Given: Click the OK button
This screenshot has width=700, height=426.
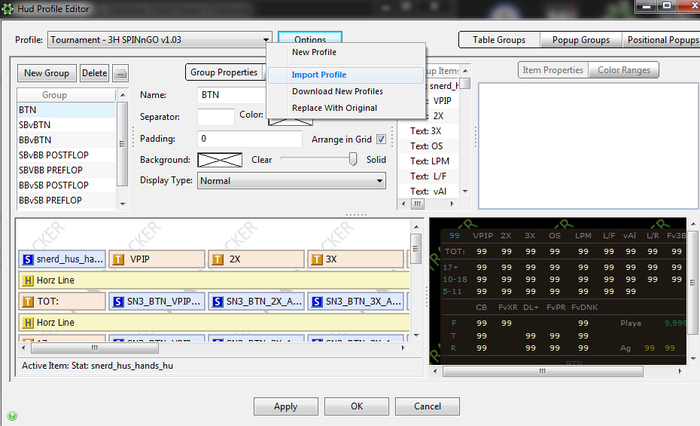Looking at the screenshot, I should pos(356,406).
